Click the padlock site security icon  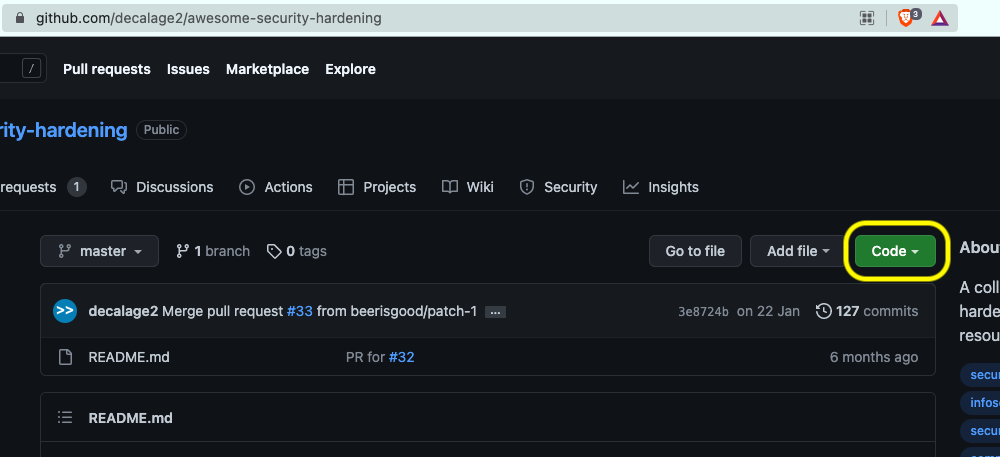(x=20, y=18)
